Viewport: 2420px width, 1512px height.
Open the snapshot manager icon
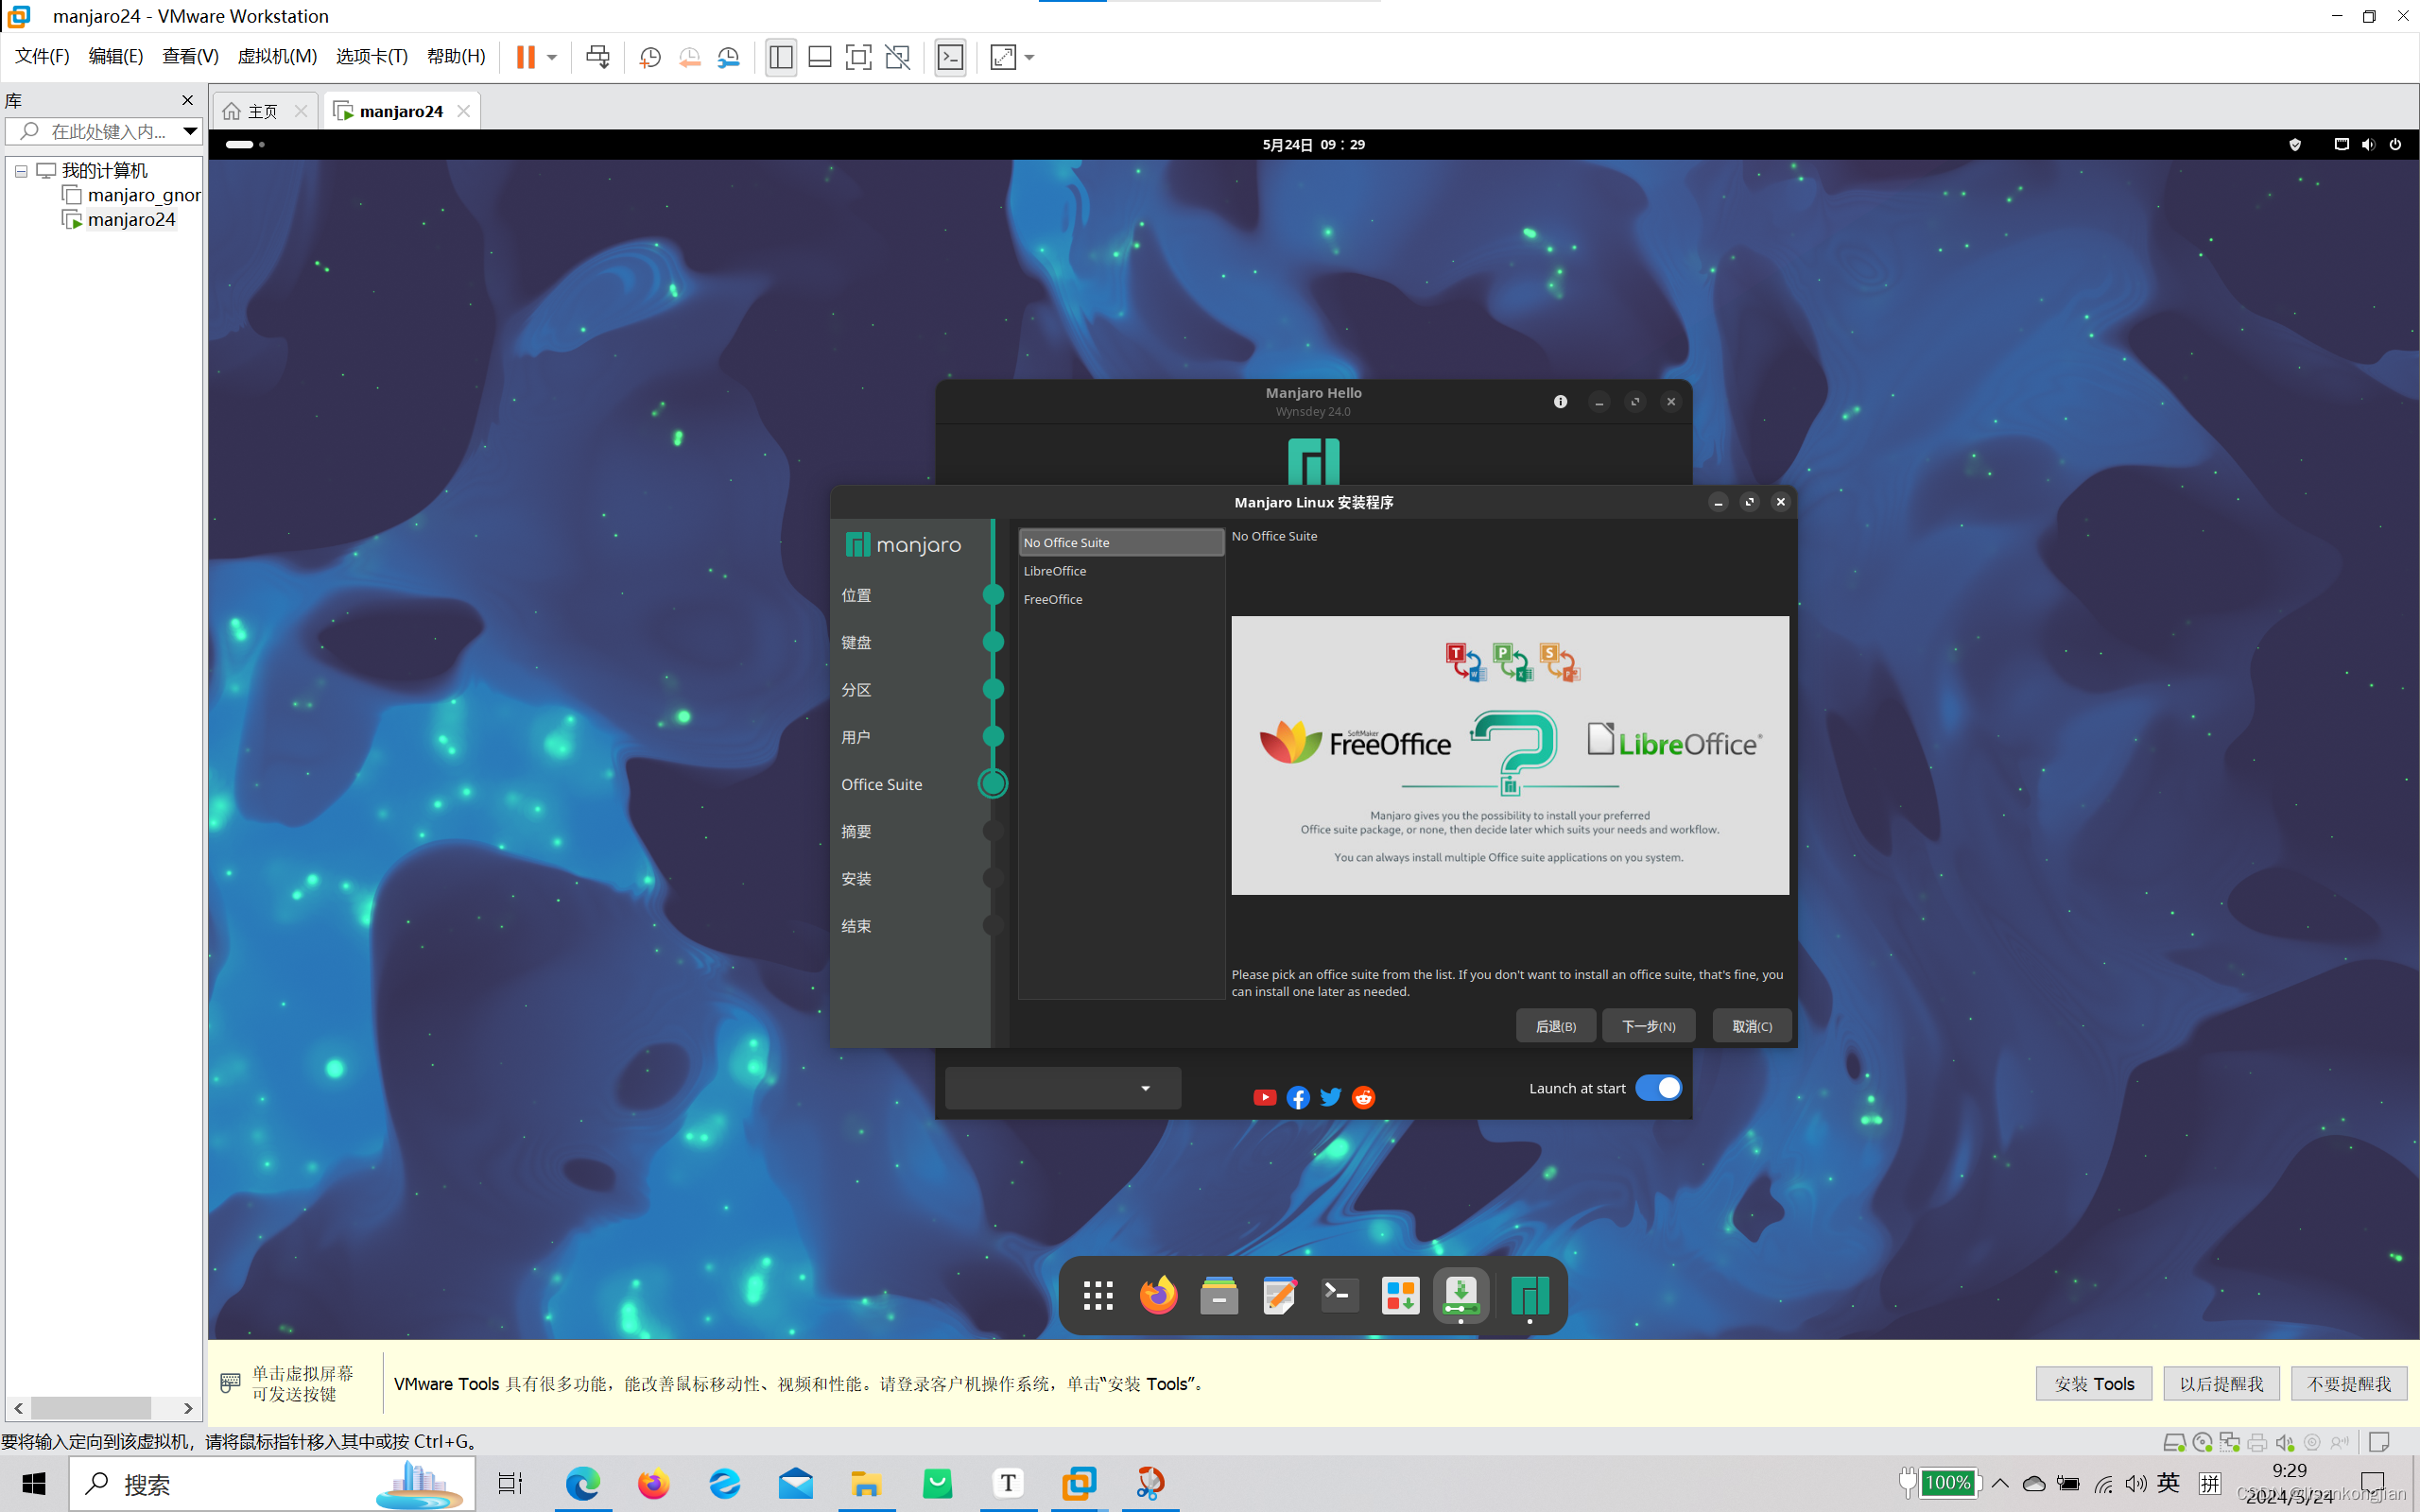729,57
